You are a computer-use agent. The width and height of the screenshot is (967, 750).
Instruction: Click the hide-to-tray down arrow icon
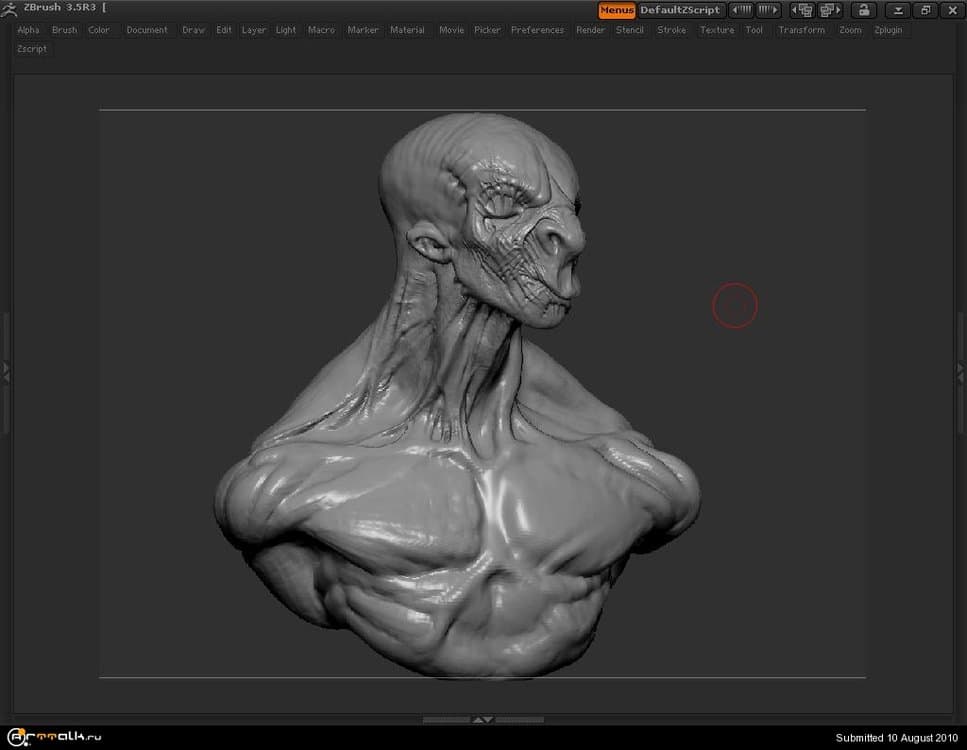coord(898,10)
